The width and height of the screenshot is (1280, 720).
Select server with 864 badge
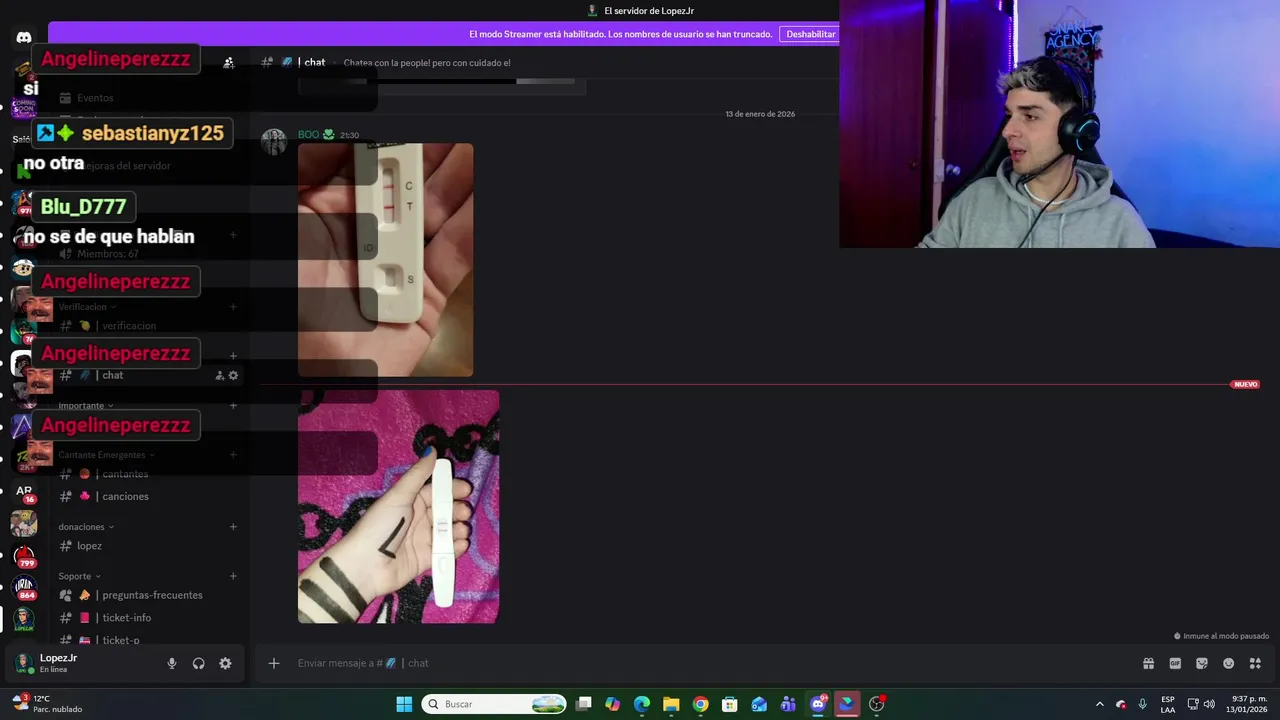pyautogui.click(x=24, y=587)
